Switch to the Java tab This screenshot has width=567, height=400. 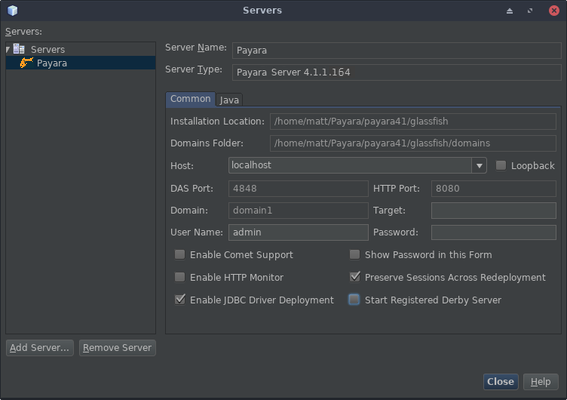coord(229,100)
